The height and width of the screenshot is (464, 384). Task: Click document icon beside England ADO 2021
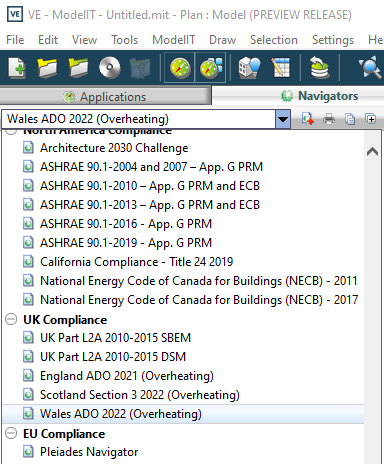pos(28,375)
